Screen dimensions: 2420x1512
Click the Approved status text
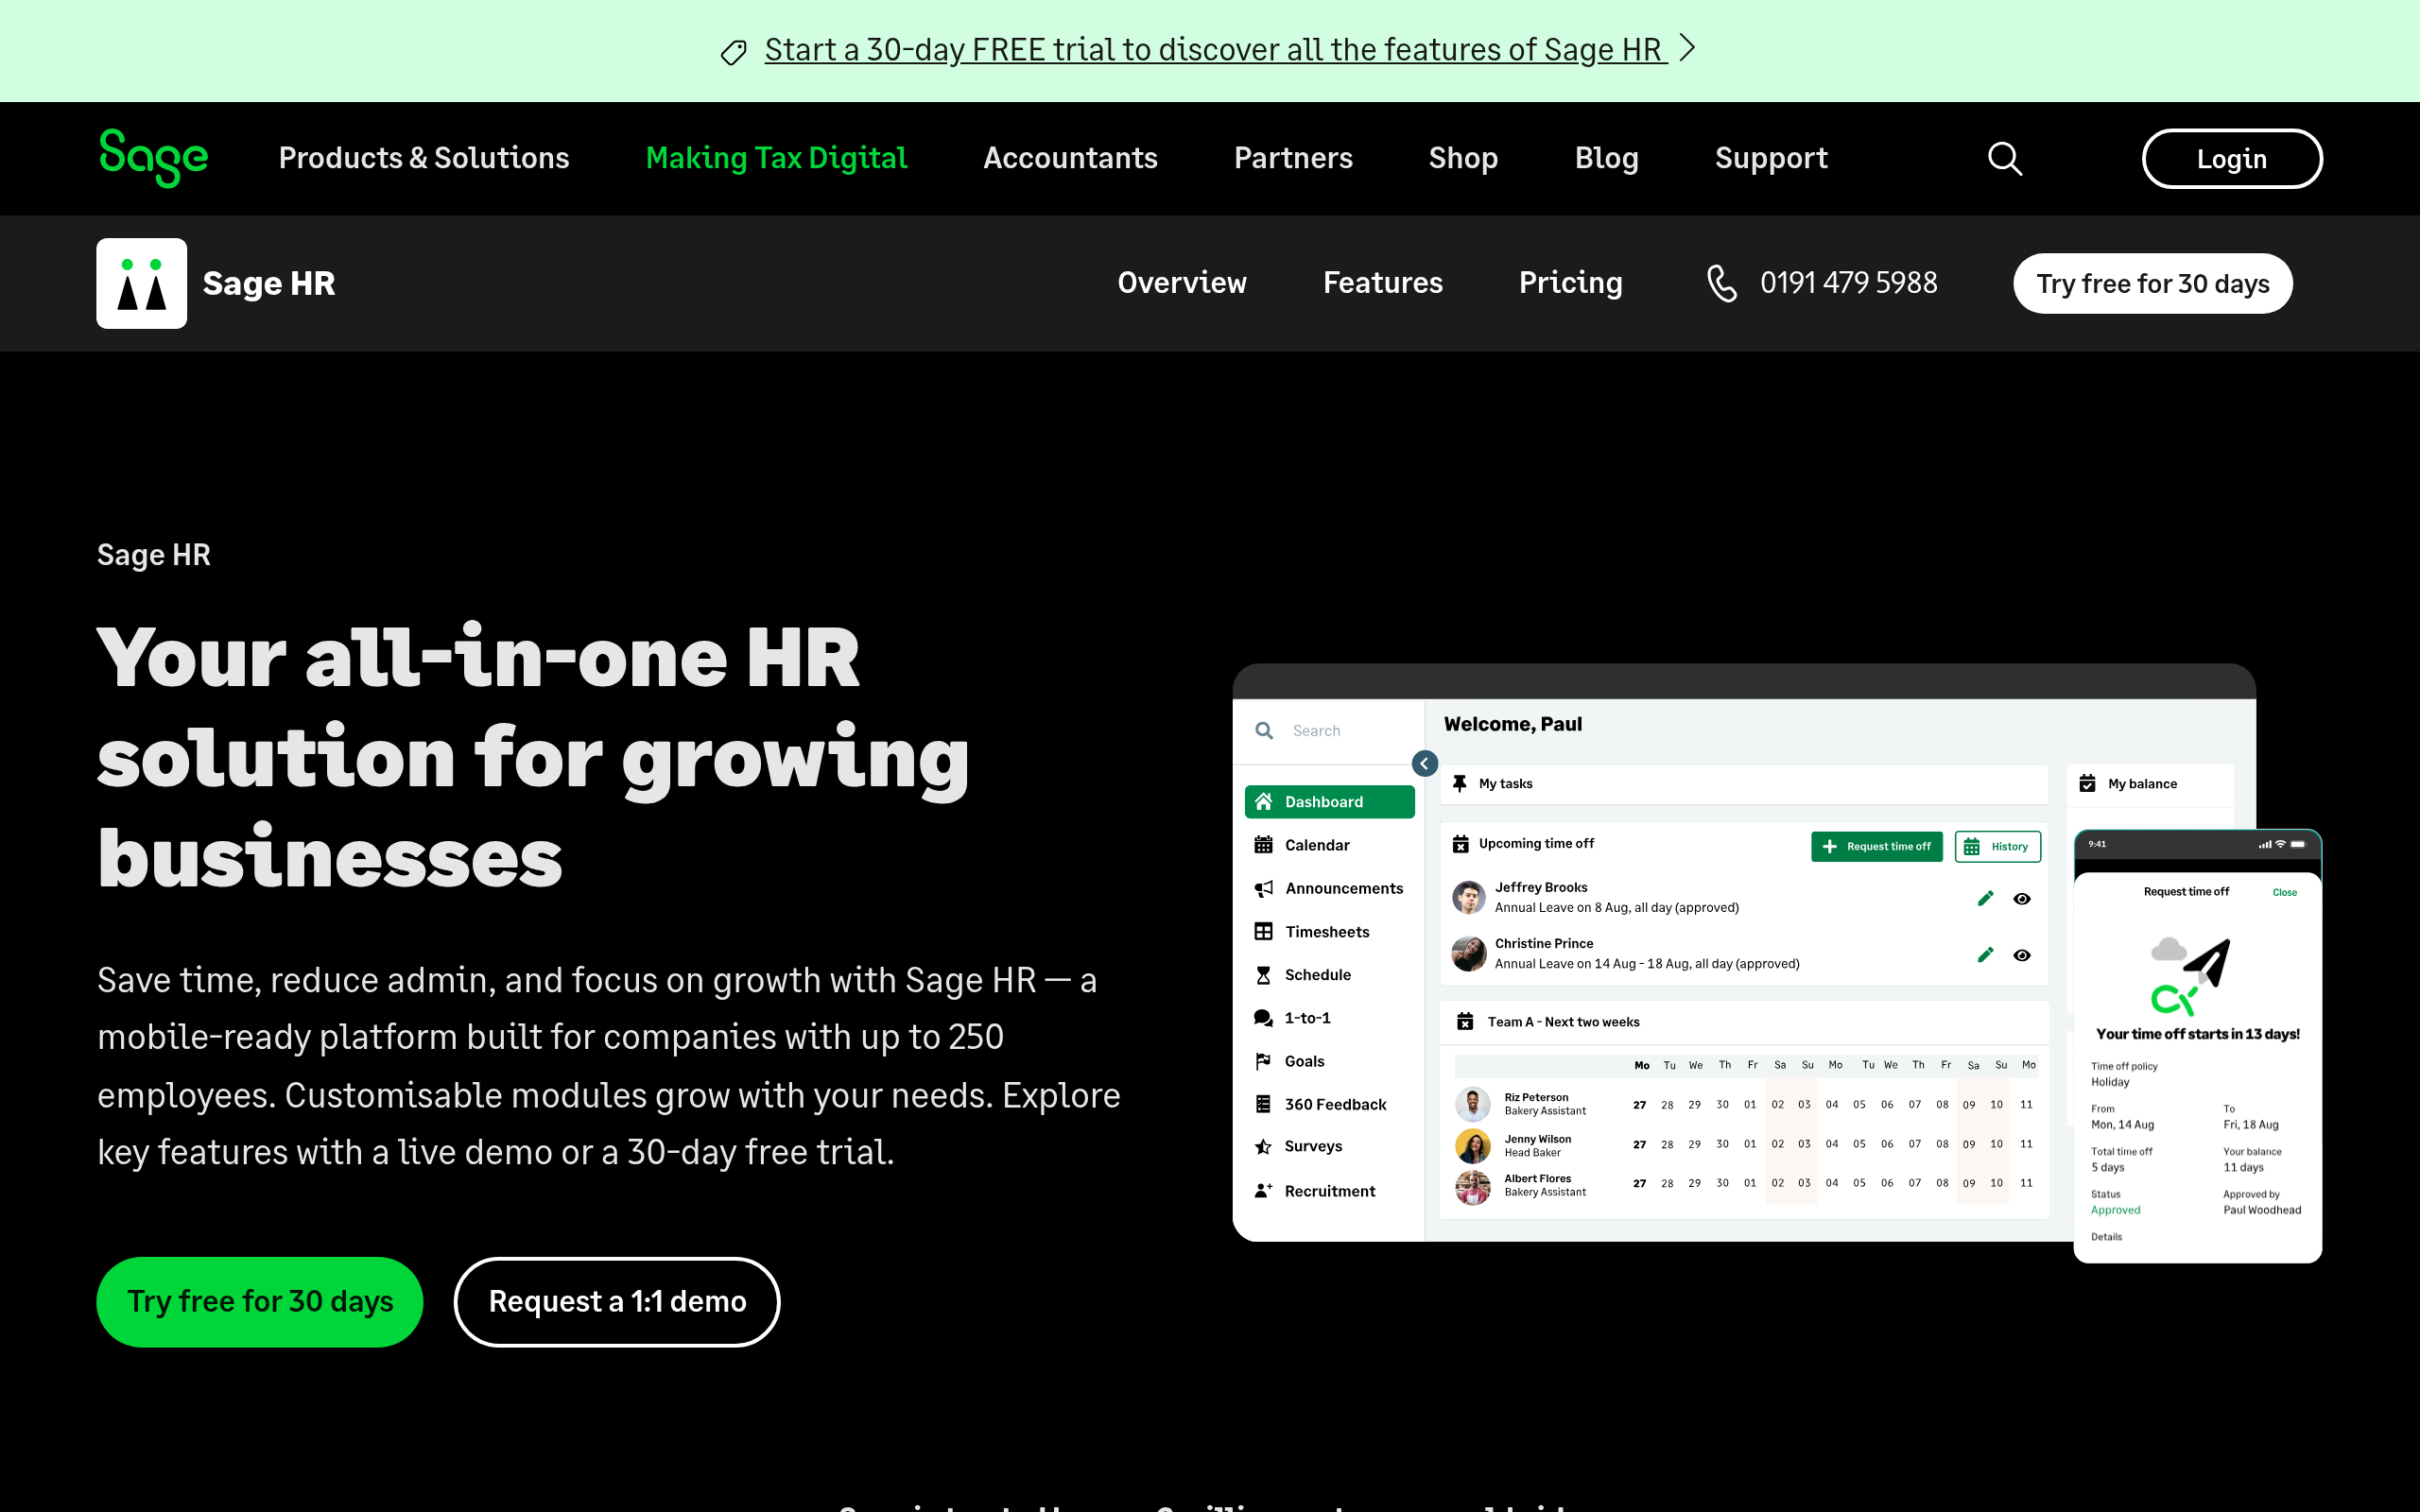coord(2115,1210)
